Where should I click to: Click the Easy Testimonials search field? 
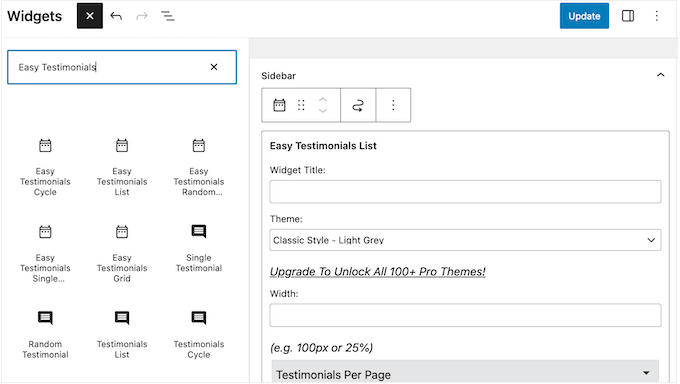point(122,67)
